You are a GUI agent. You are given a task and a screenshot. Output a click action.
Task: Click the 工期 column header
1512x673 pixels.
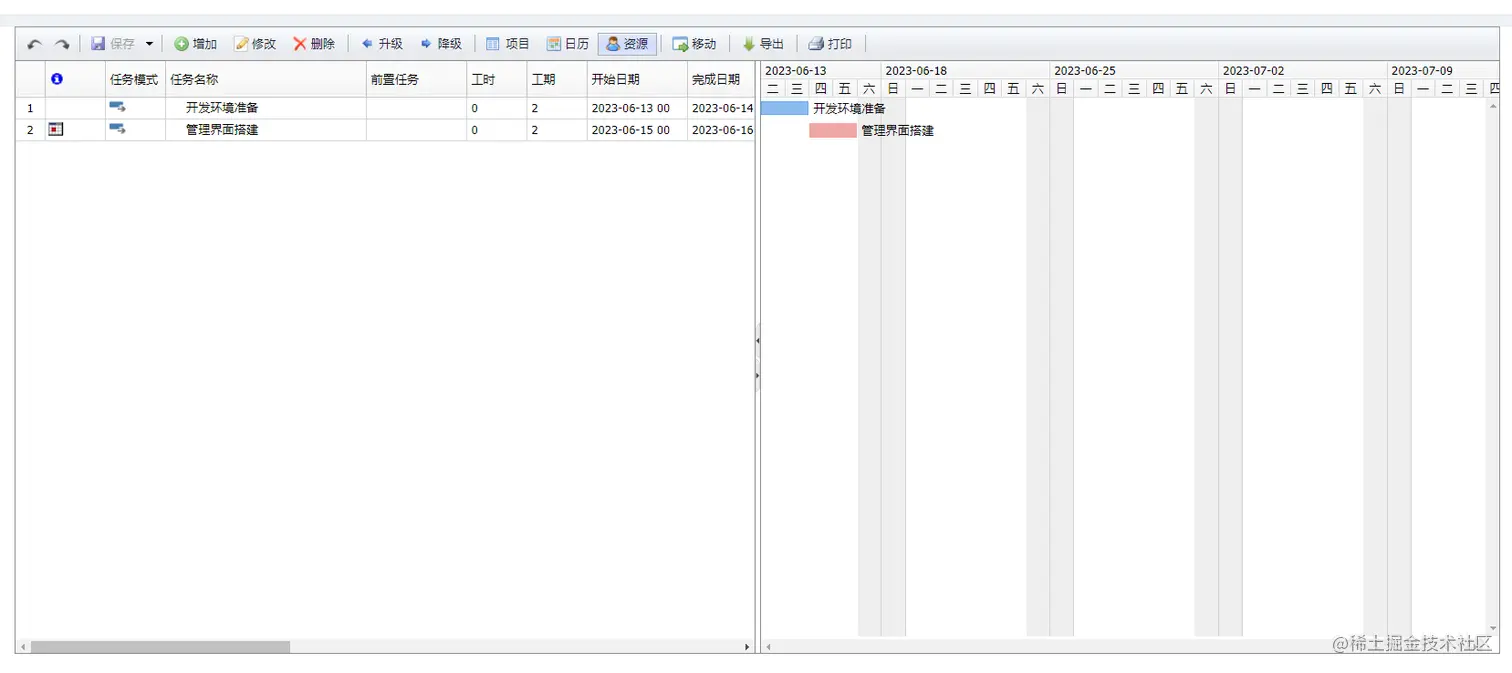click(x=556, y=80)
